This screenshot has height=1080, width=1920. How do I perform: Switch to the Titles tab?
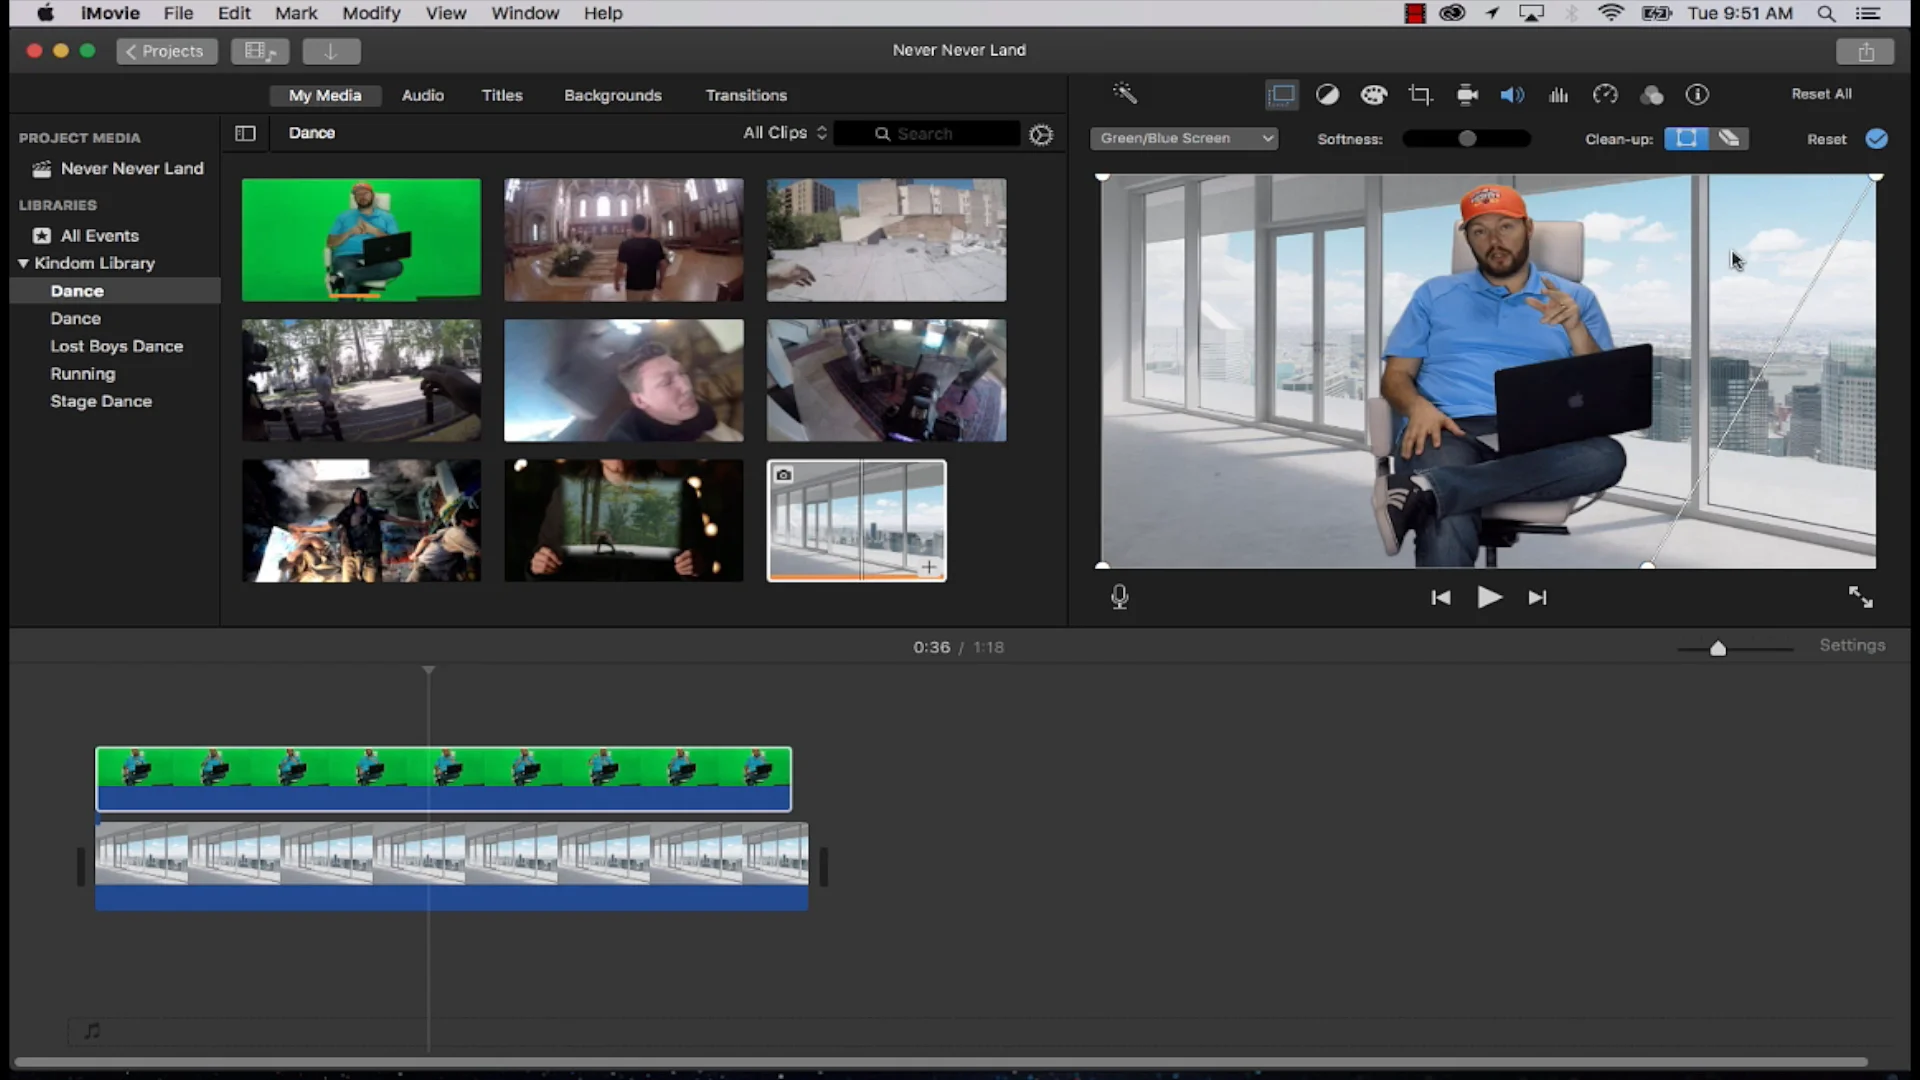tap(502, 95)
